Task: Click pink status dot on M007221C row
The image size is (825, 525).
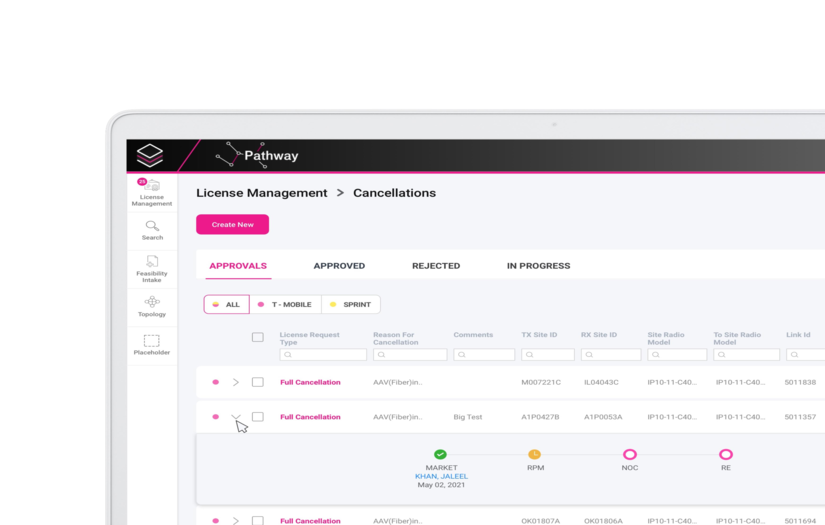Action: pyautogui.click(x=215, y=382)
